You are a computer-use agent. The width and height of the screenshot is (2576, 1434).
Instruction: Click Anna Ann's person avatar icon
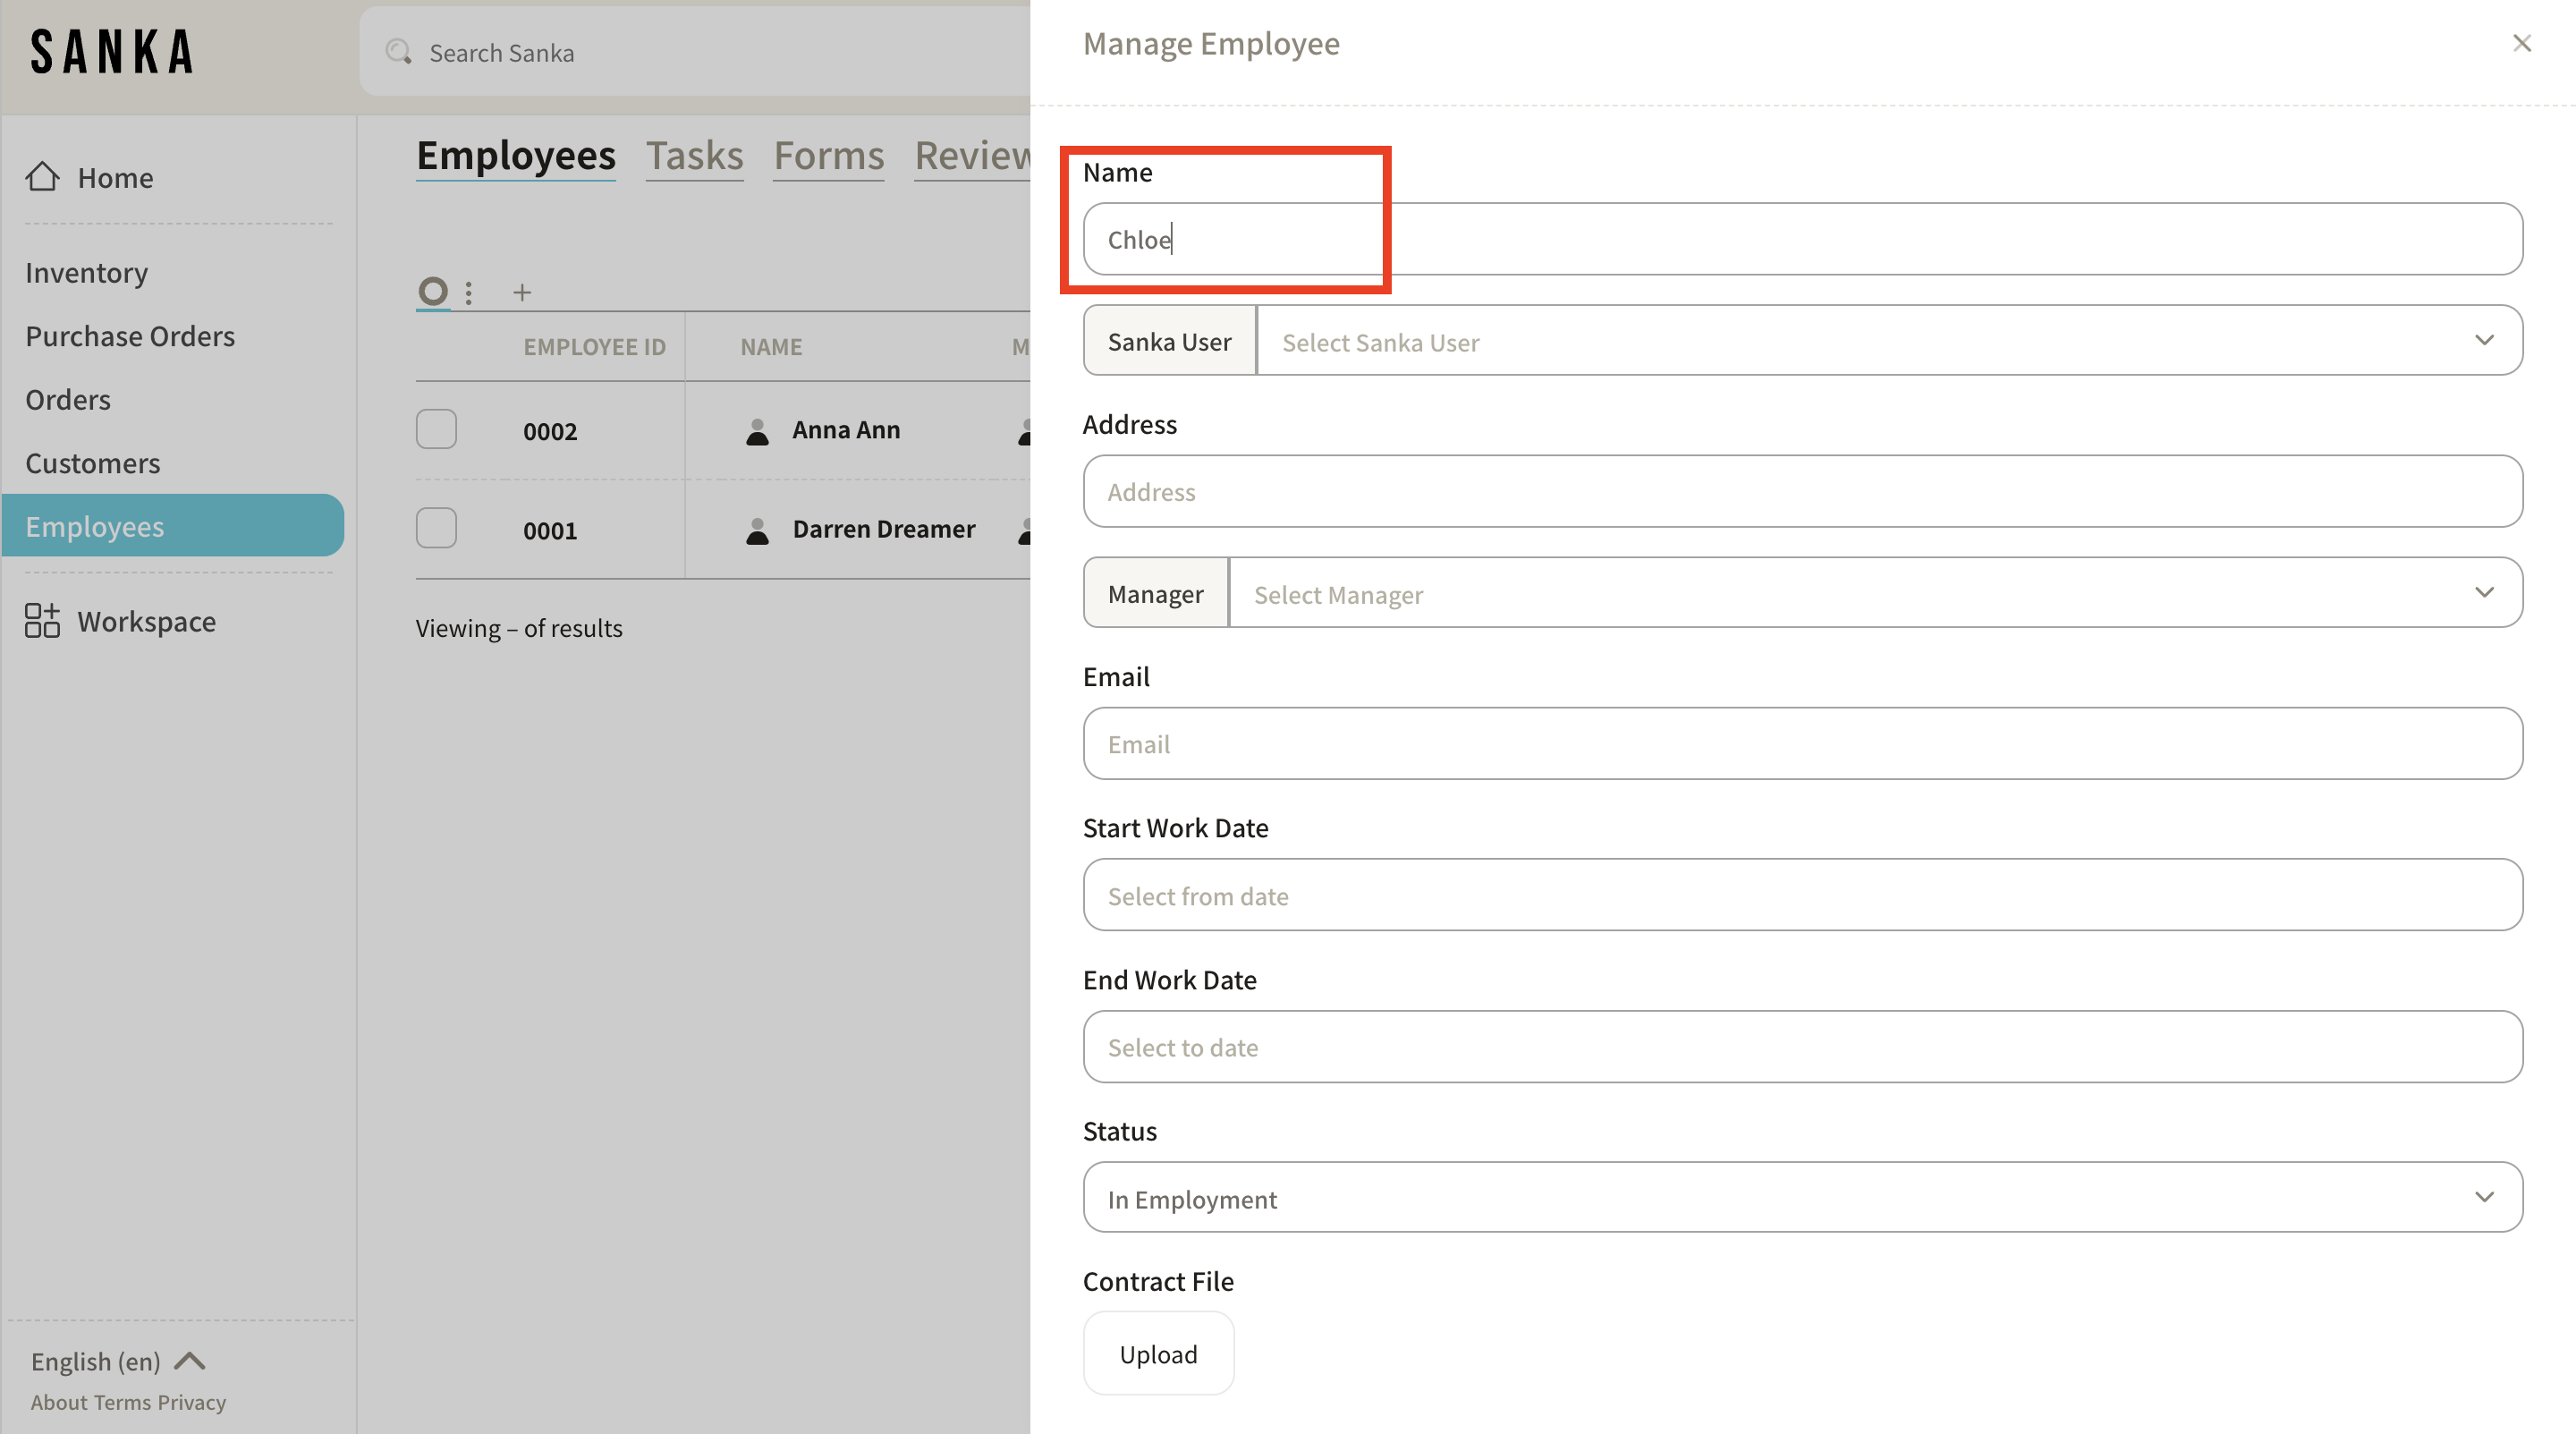click(757, 430)
